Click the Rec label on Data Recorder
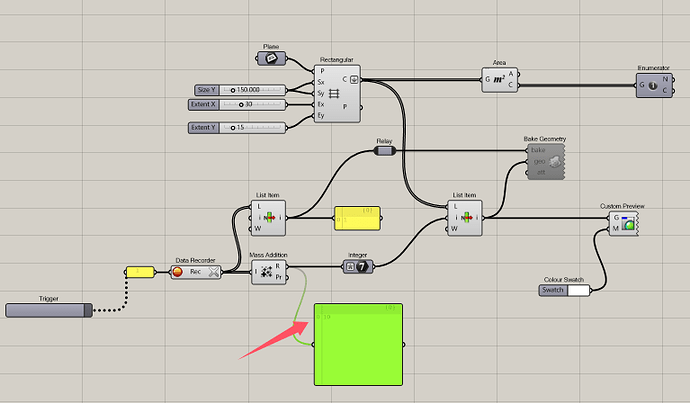 pos(195,272)
